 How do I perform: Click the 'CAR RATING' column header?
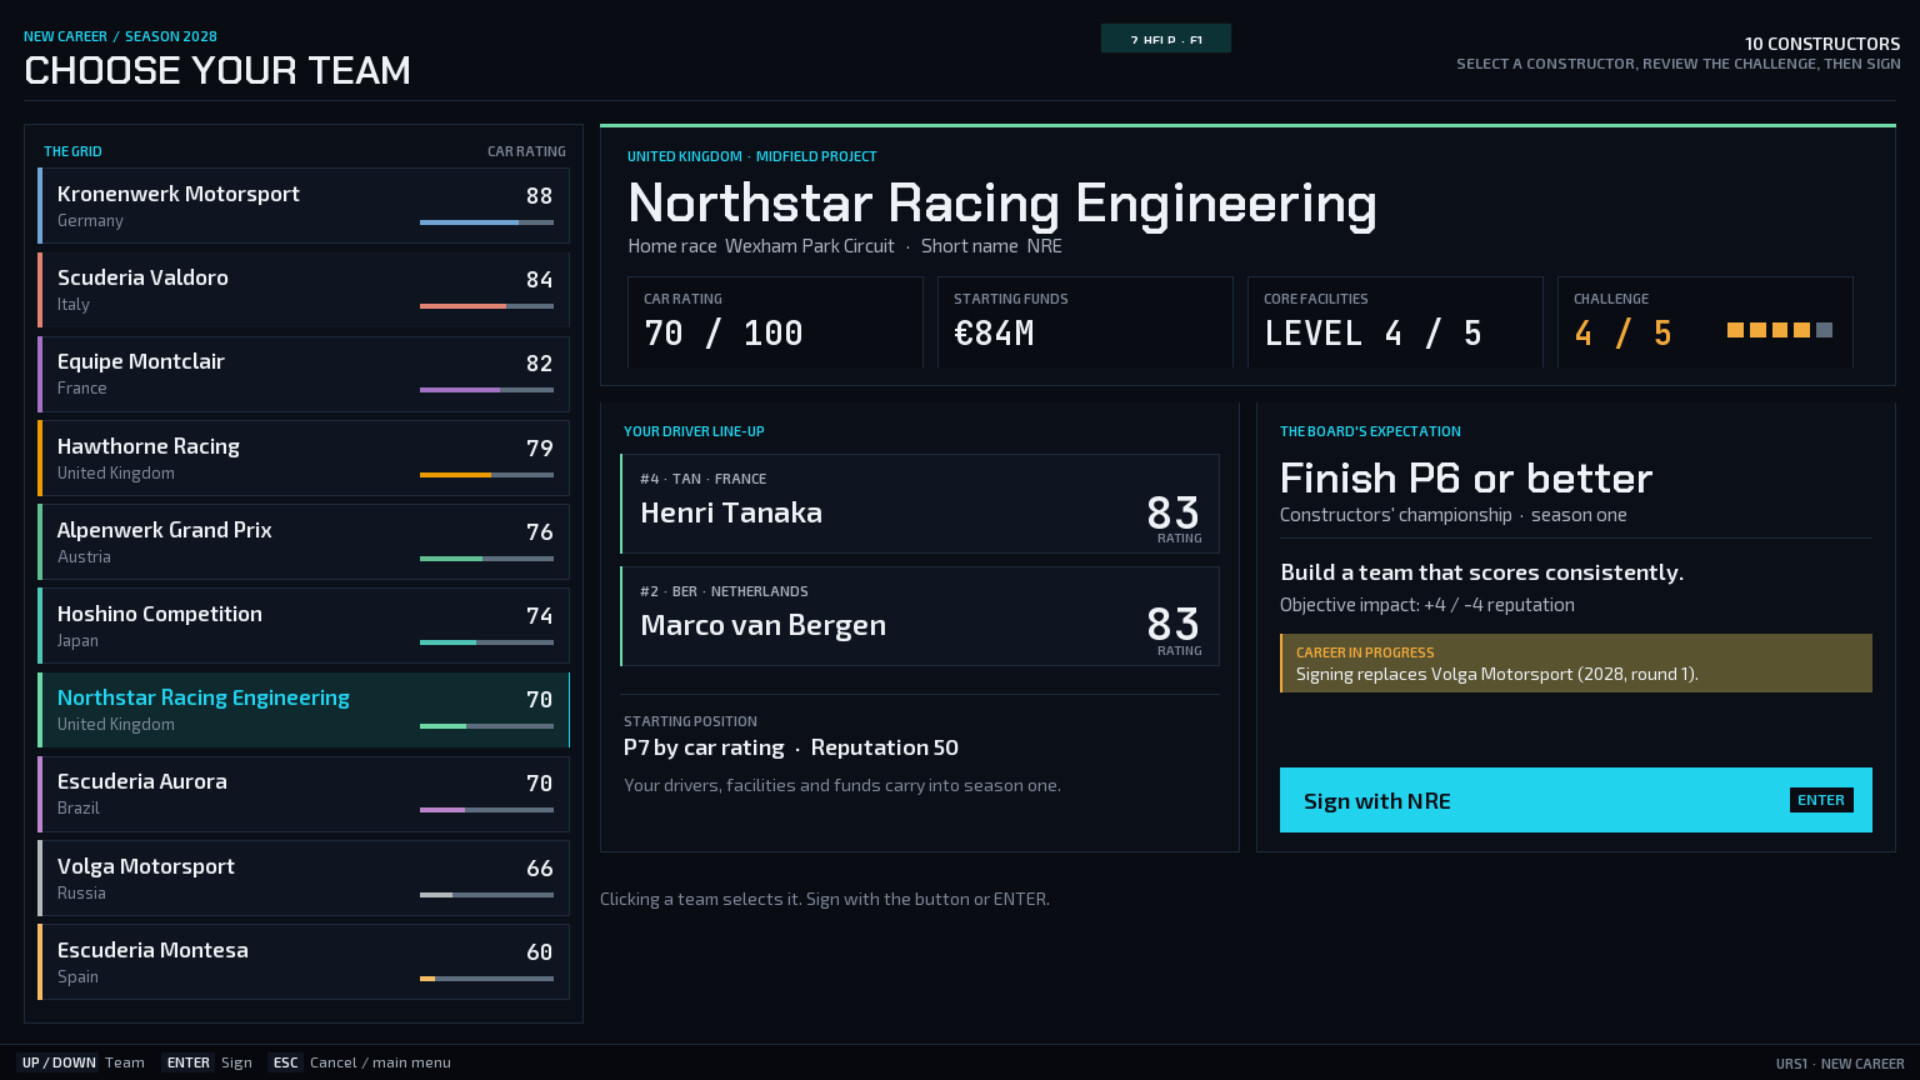click(527, 151)
